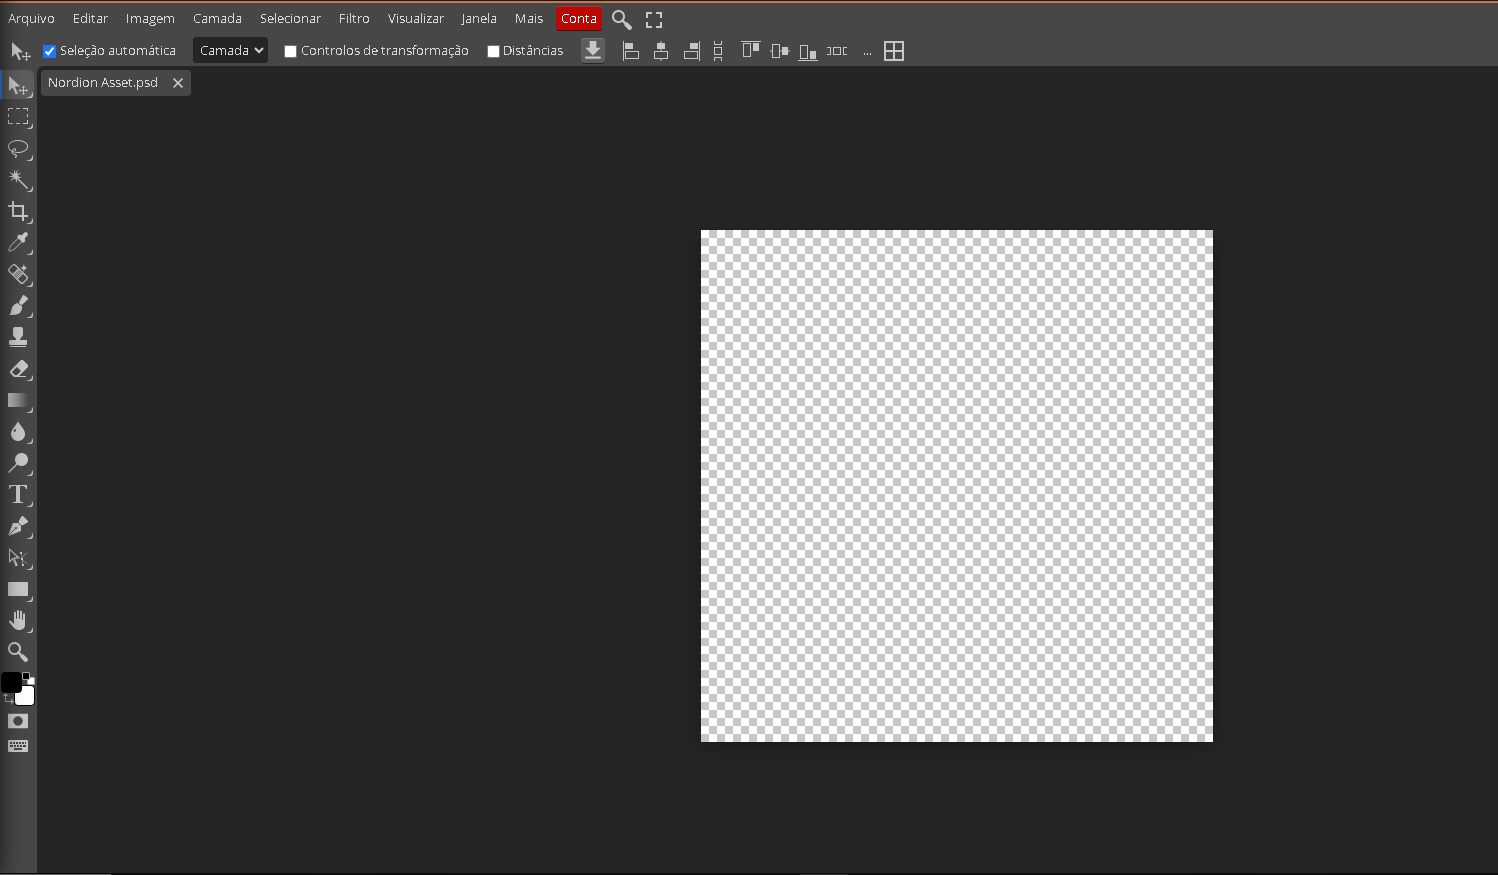
Task: Select the Eyedropper tool
Action: [x=18, y=243]
